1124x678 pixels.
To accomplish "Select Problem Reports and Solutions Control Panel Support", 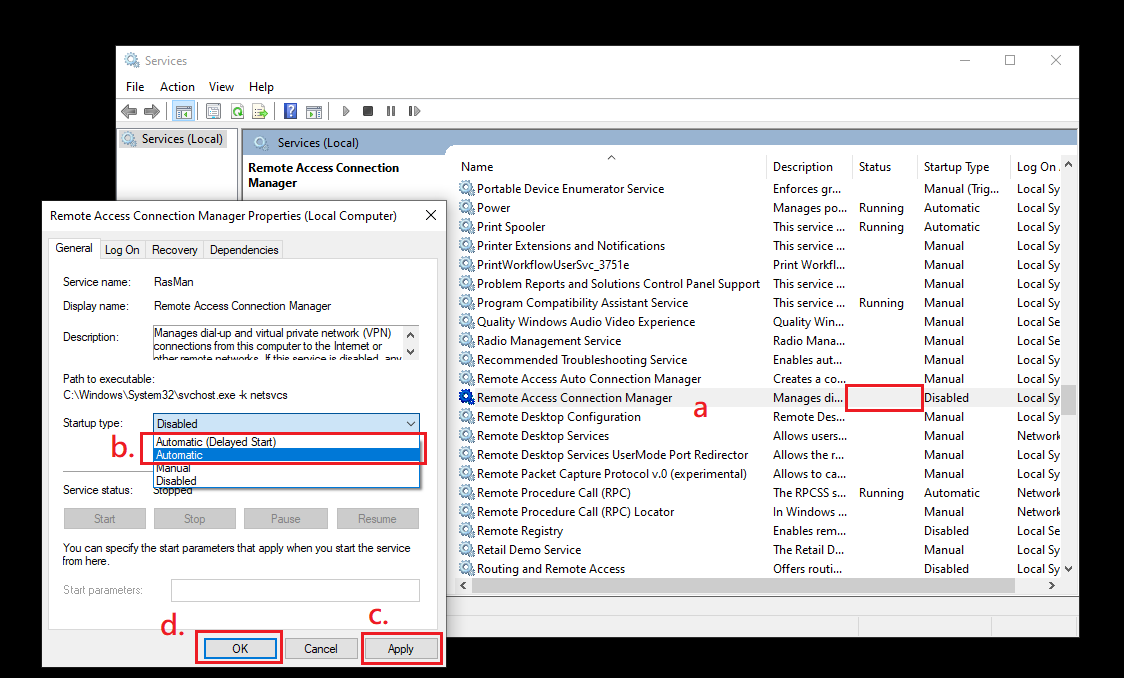I will (x=758, y=284).
